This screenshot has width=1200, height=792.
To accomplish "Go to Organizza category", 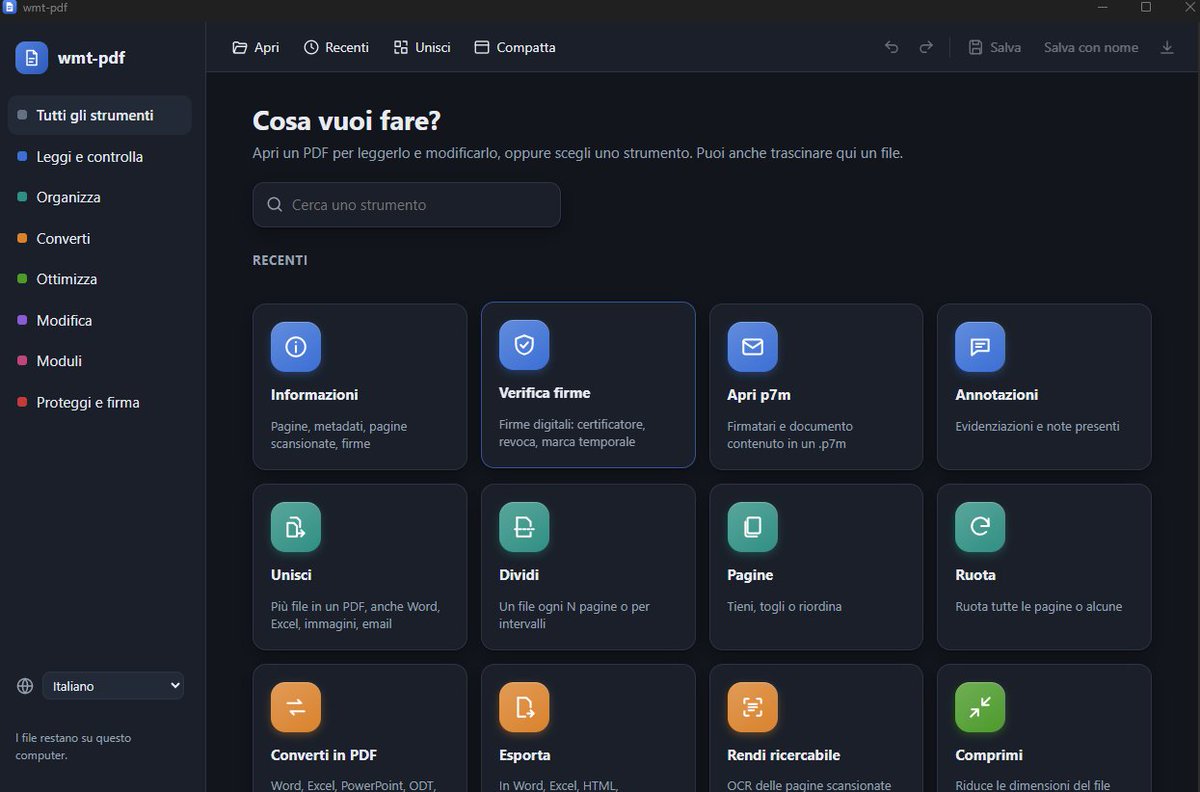I will coord(99,197).
